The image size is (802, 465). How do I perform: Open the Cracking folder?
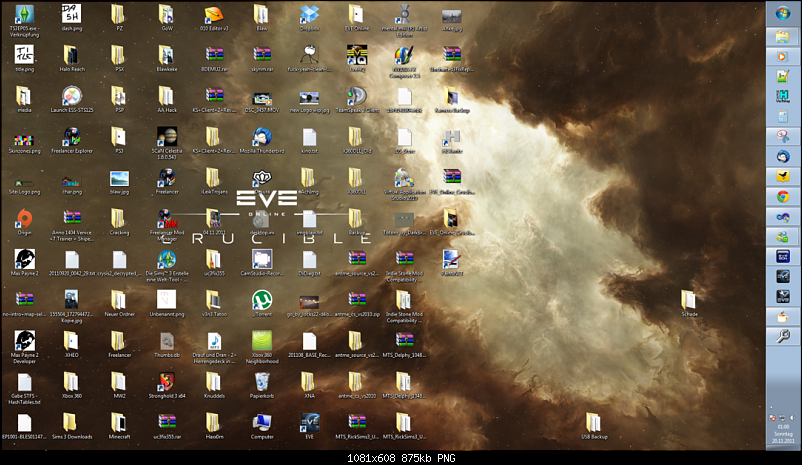[119, 222]
